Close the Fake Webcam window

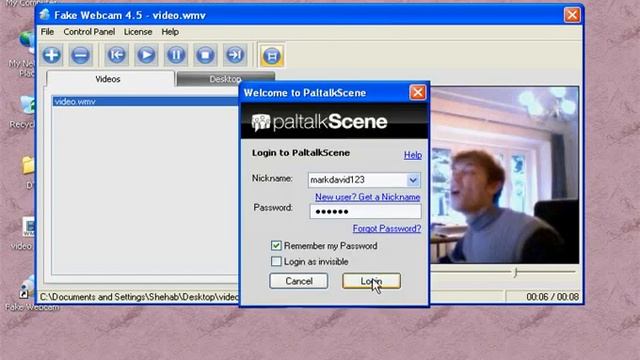(572, 15)
